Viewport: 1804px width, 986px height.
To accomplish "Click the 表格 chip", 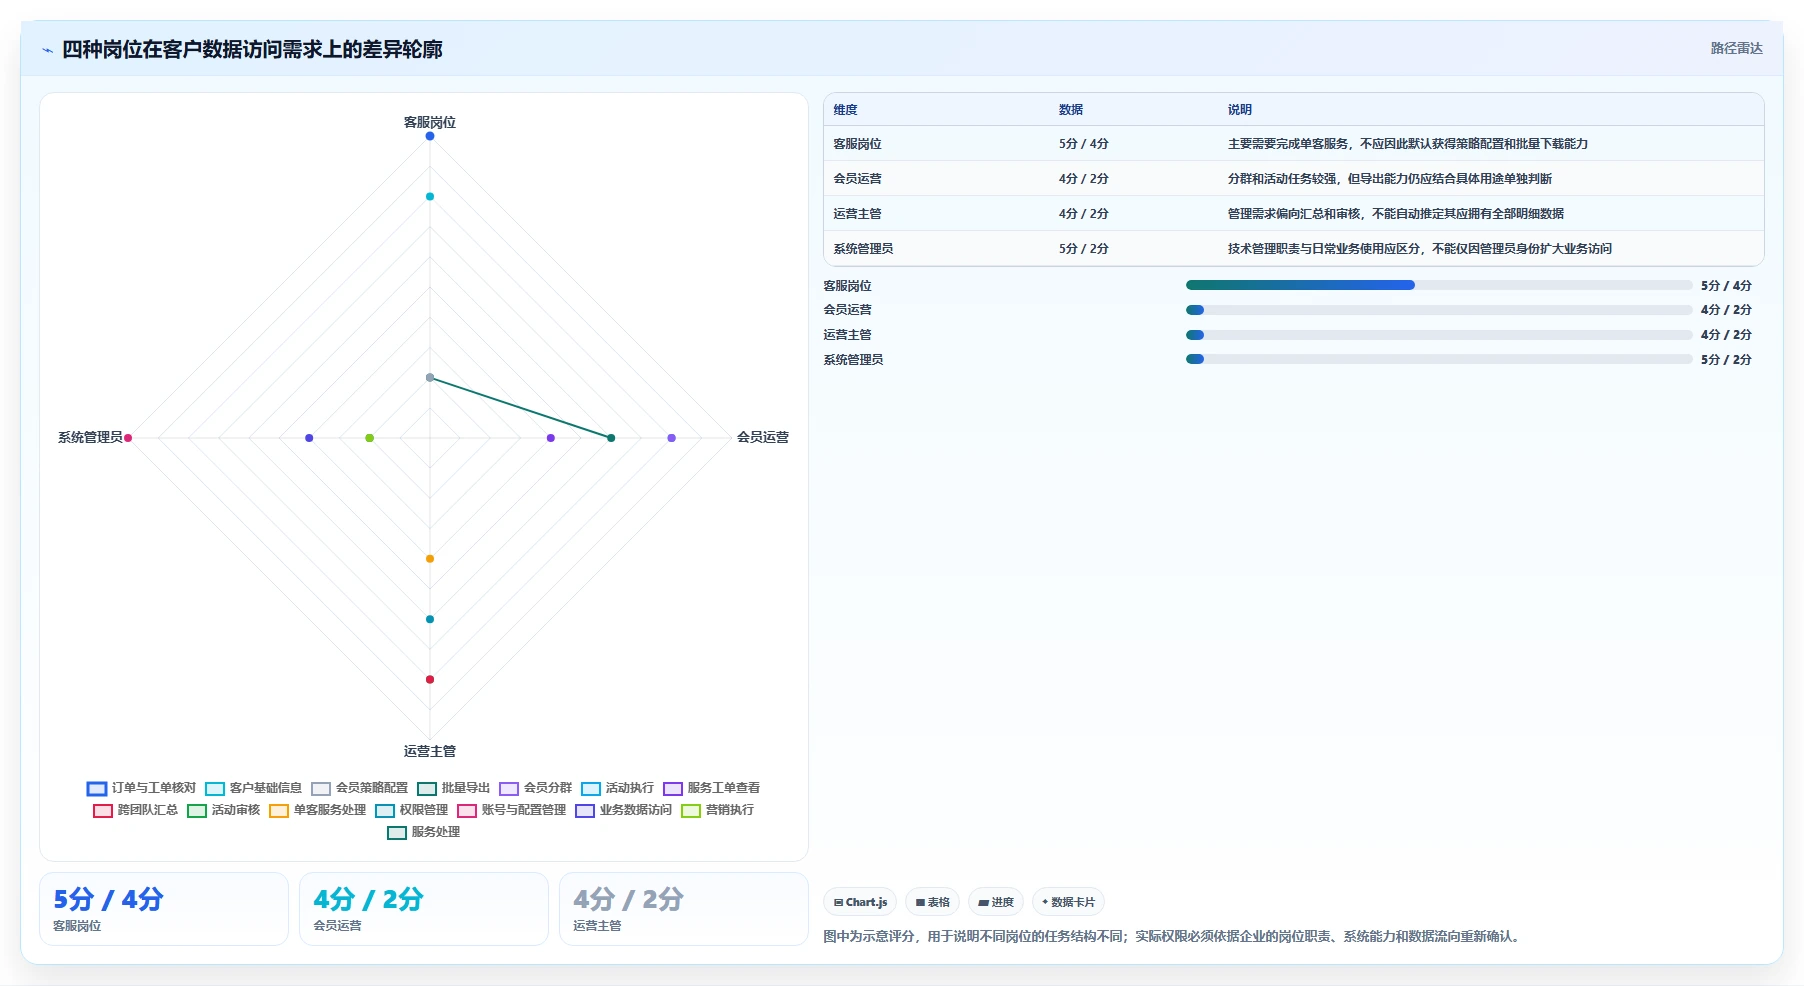I will pos(932,902).
